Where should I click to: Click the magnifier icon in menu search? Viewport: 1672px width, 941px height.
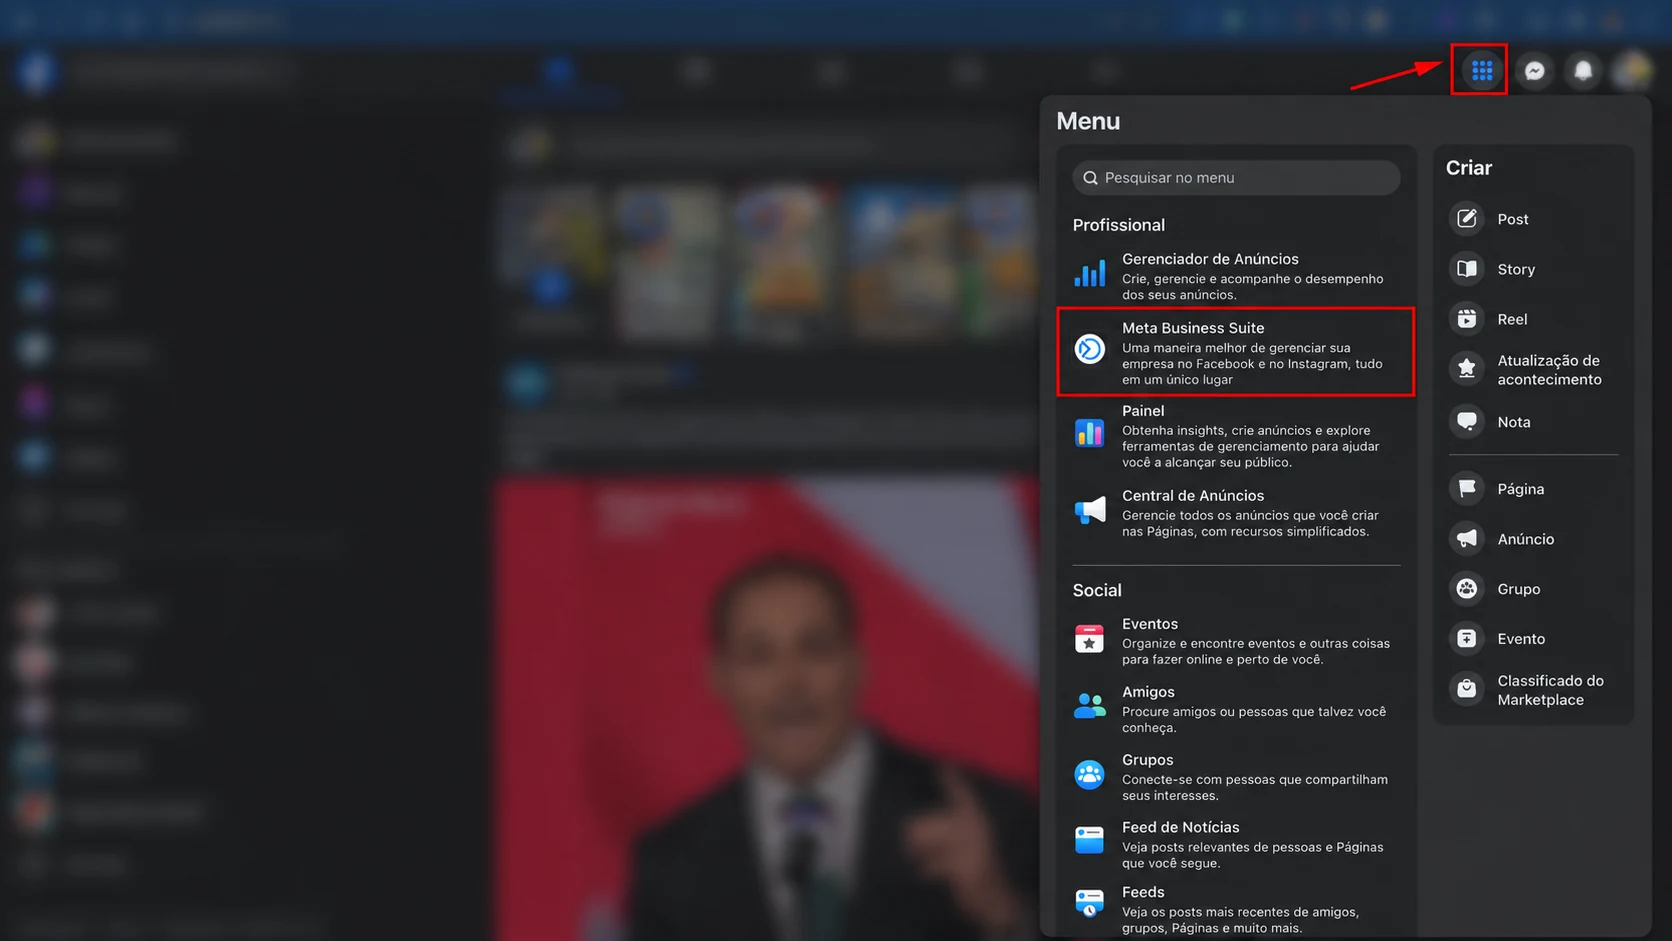point(1090,178)
